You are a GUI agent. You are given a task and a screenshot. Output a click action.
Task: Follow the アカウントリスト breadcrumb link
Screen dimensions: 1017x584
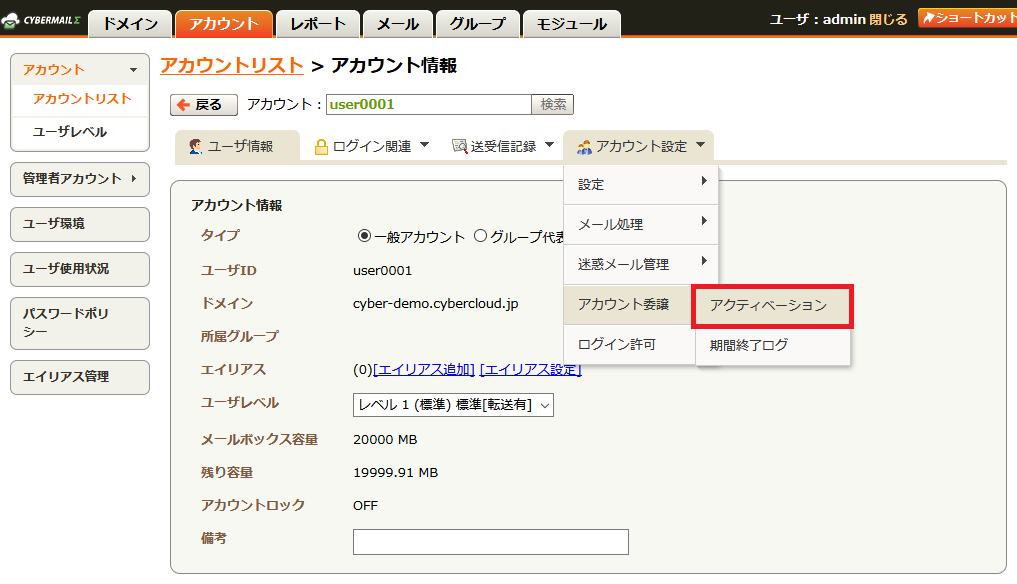click(x=232, y=66)
